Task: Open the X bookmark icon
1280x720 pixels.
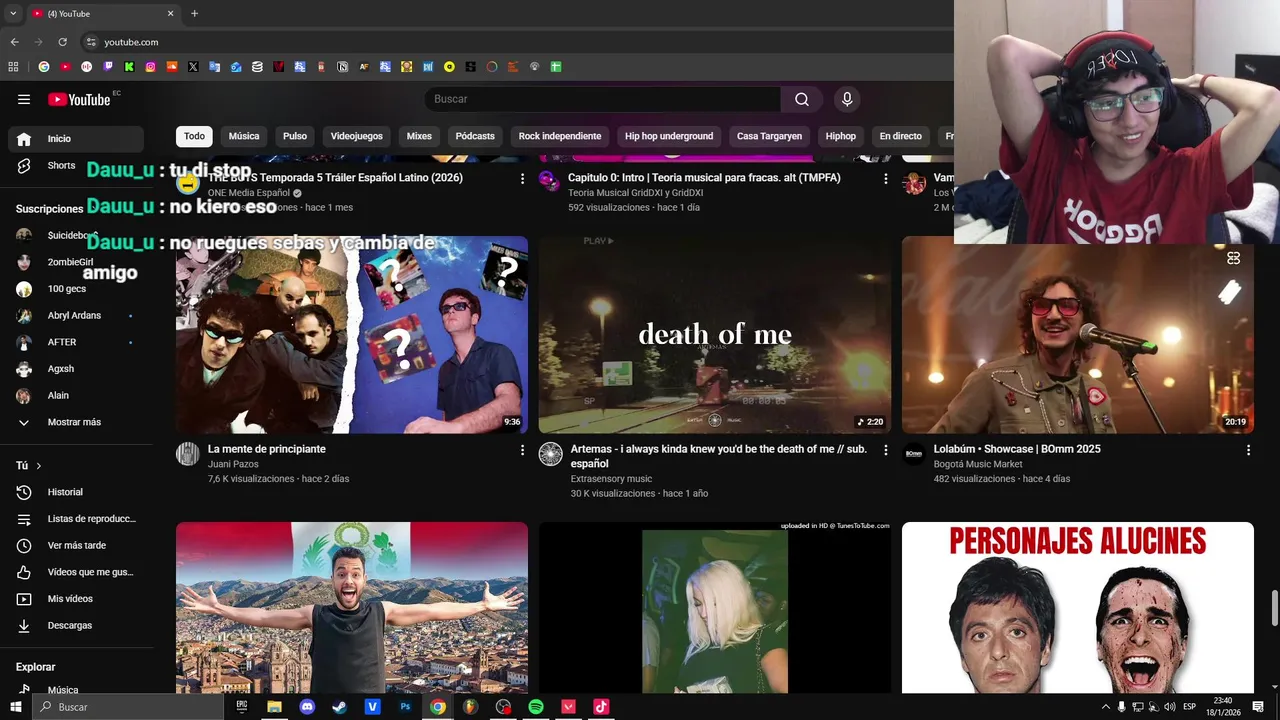Action: tap(193, 67)
